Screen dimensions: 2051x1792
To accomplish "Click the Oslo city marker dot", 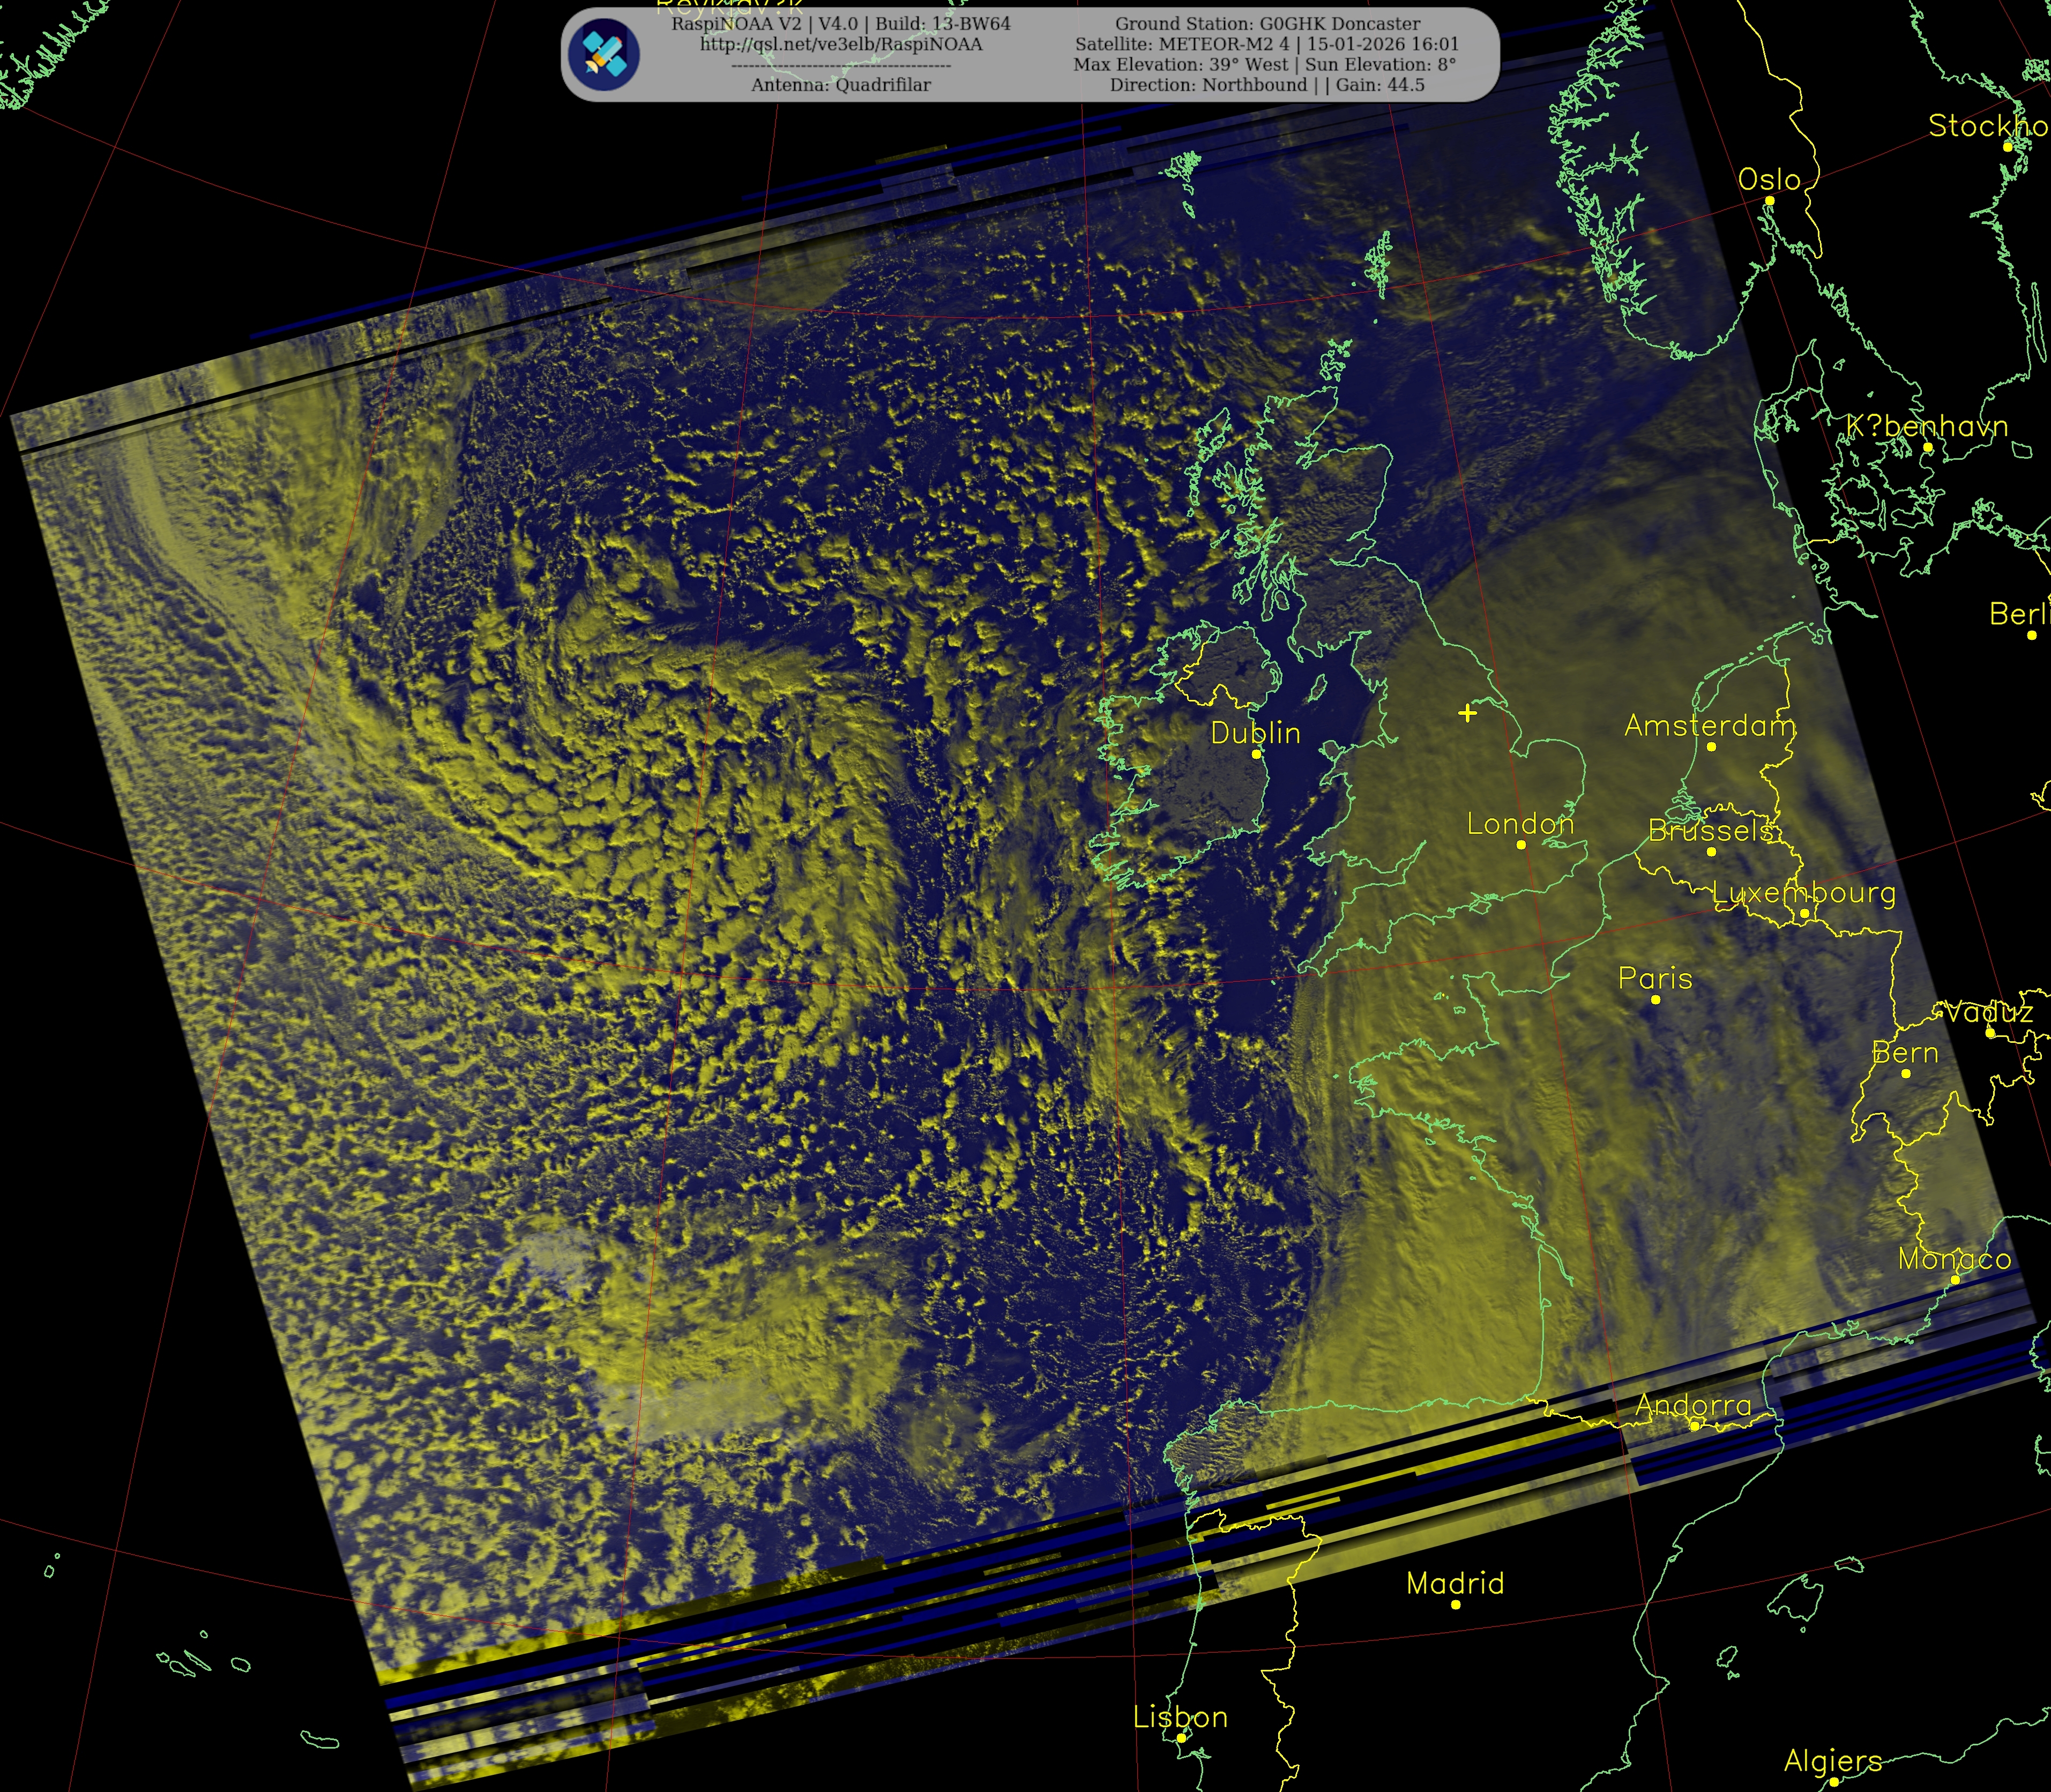I will click(1769, 201).
